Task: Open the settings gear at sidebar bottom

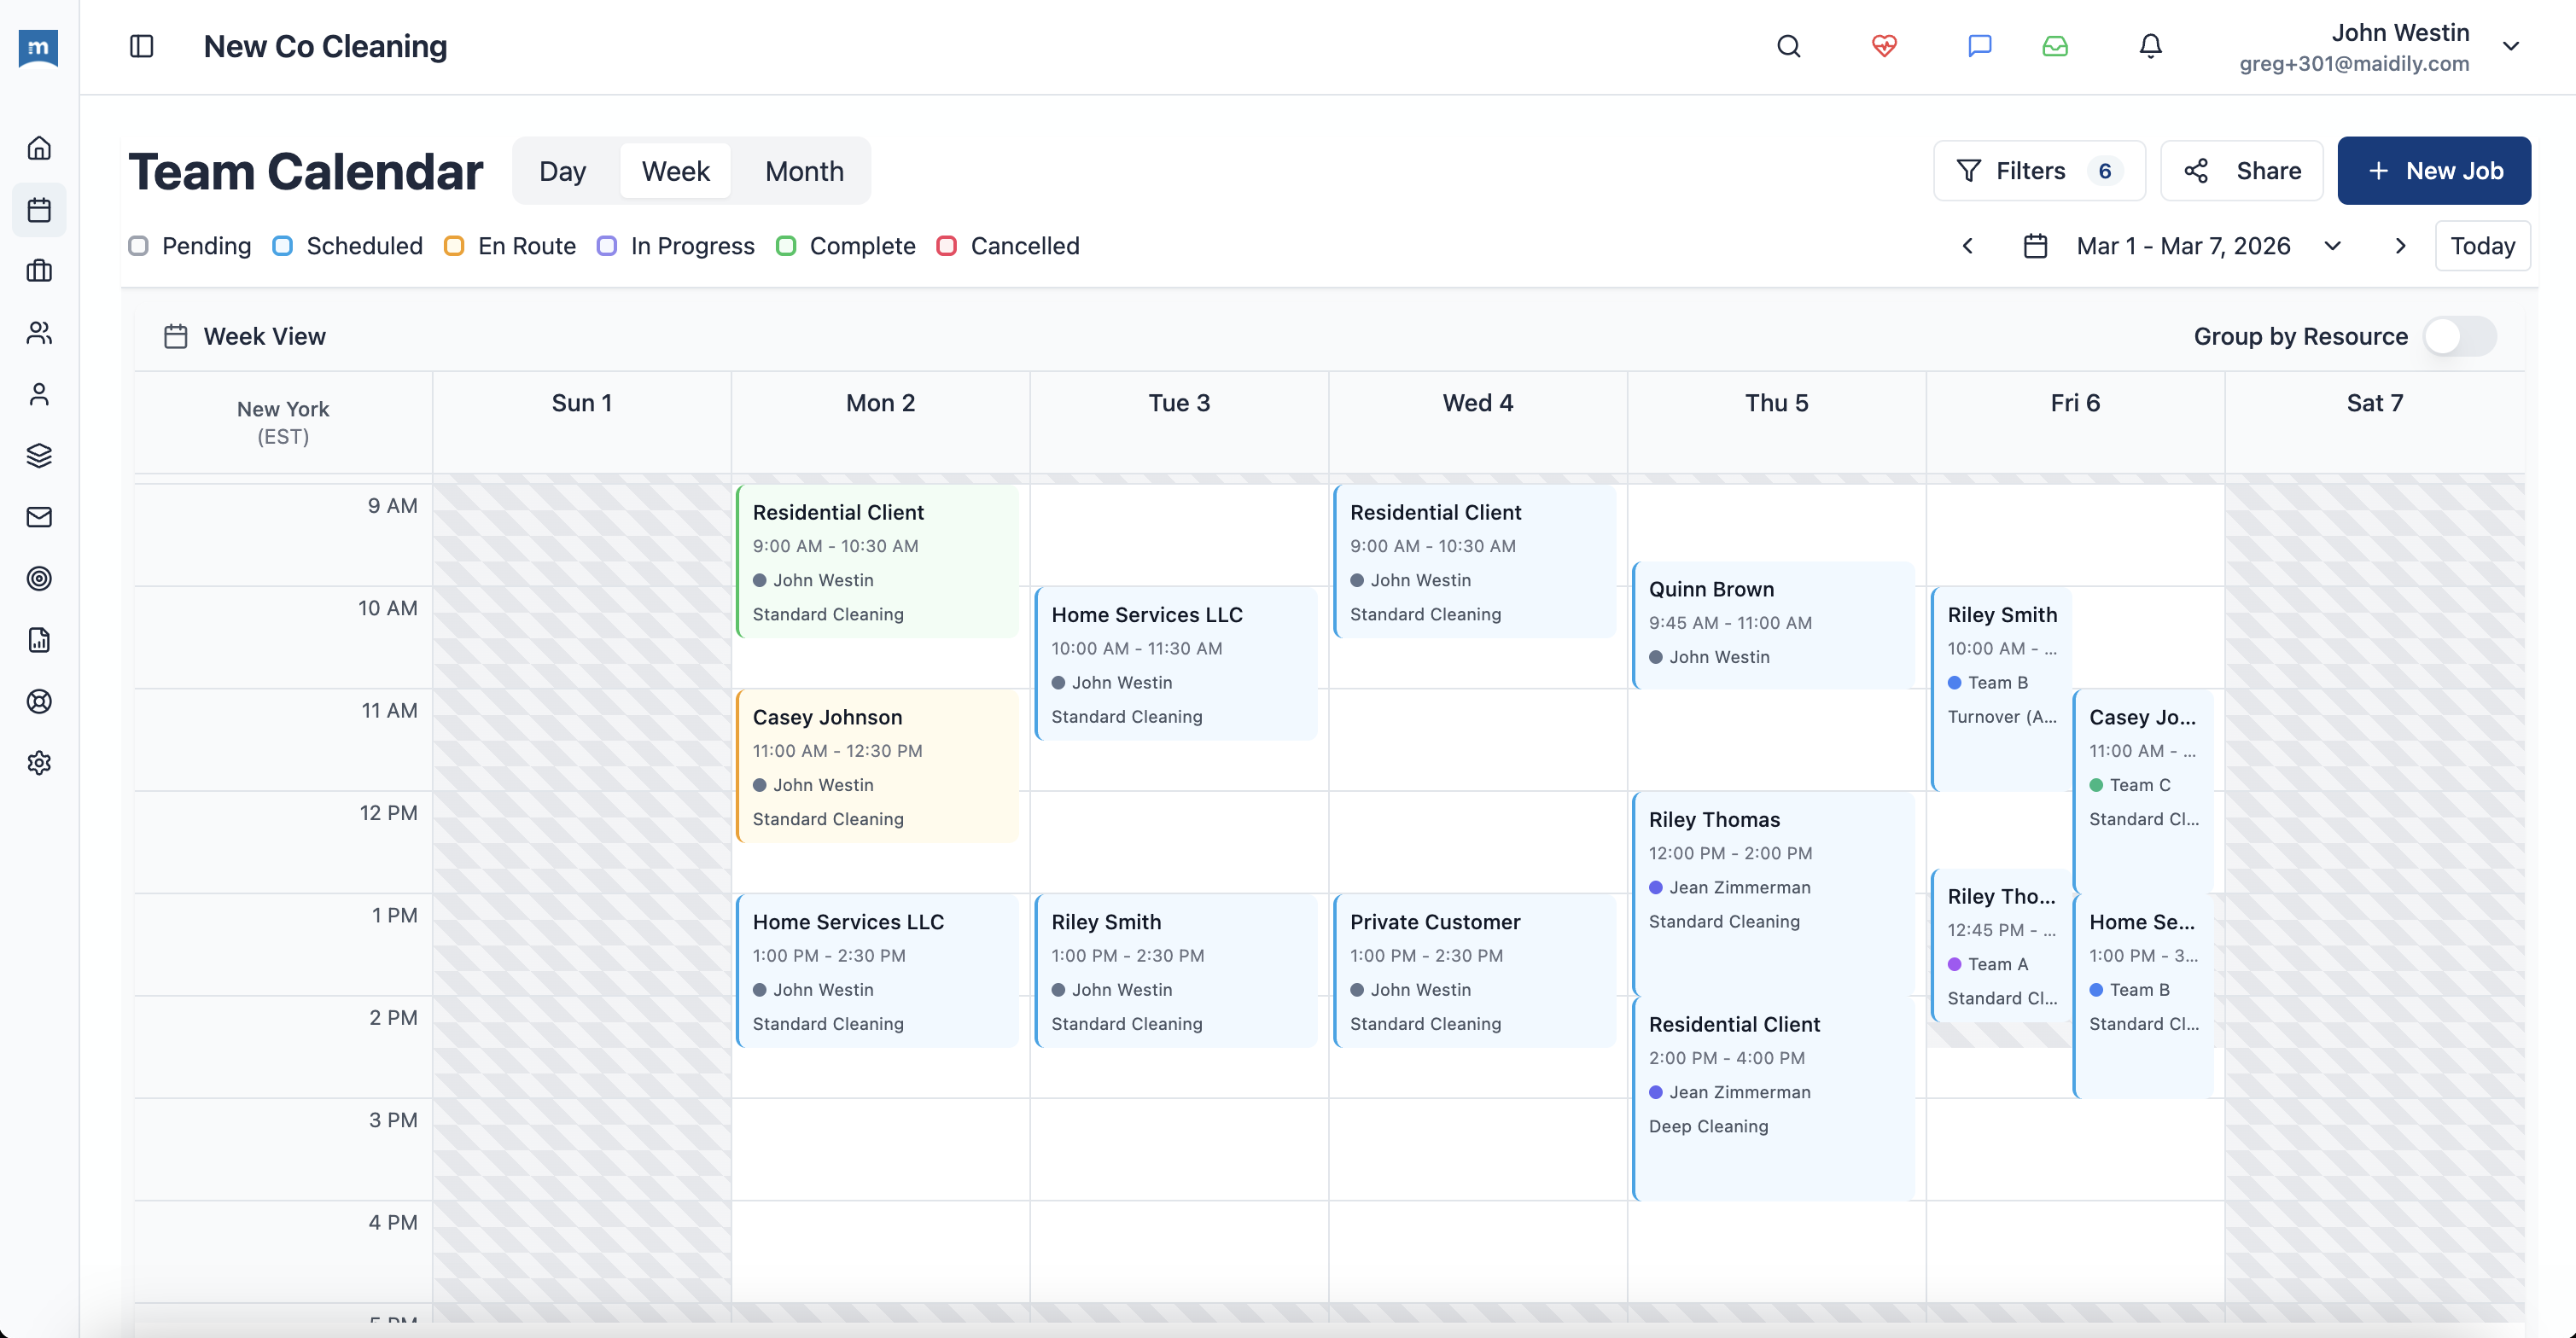Action: tap(39, 763)
